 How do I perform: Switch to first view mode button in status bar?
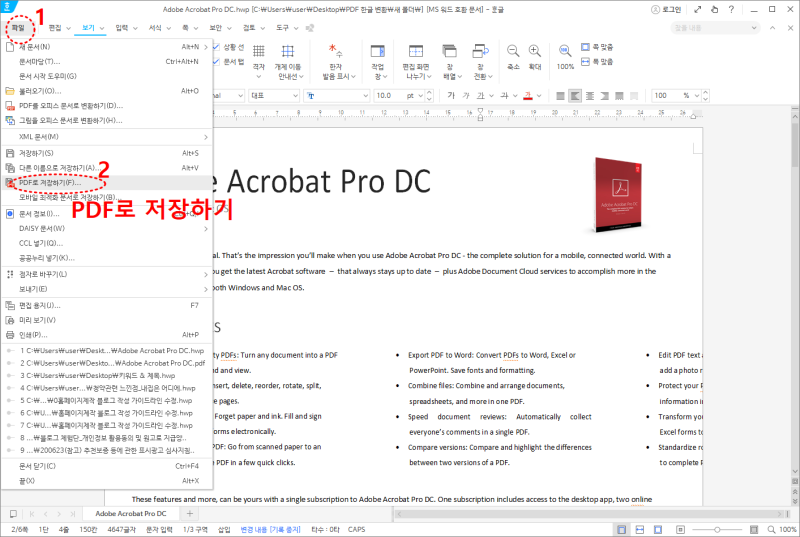(621, 529)
